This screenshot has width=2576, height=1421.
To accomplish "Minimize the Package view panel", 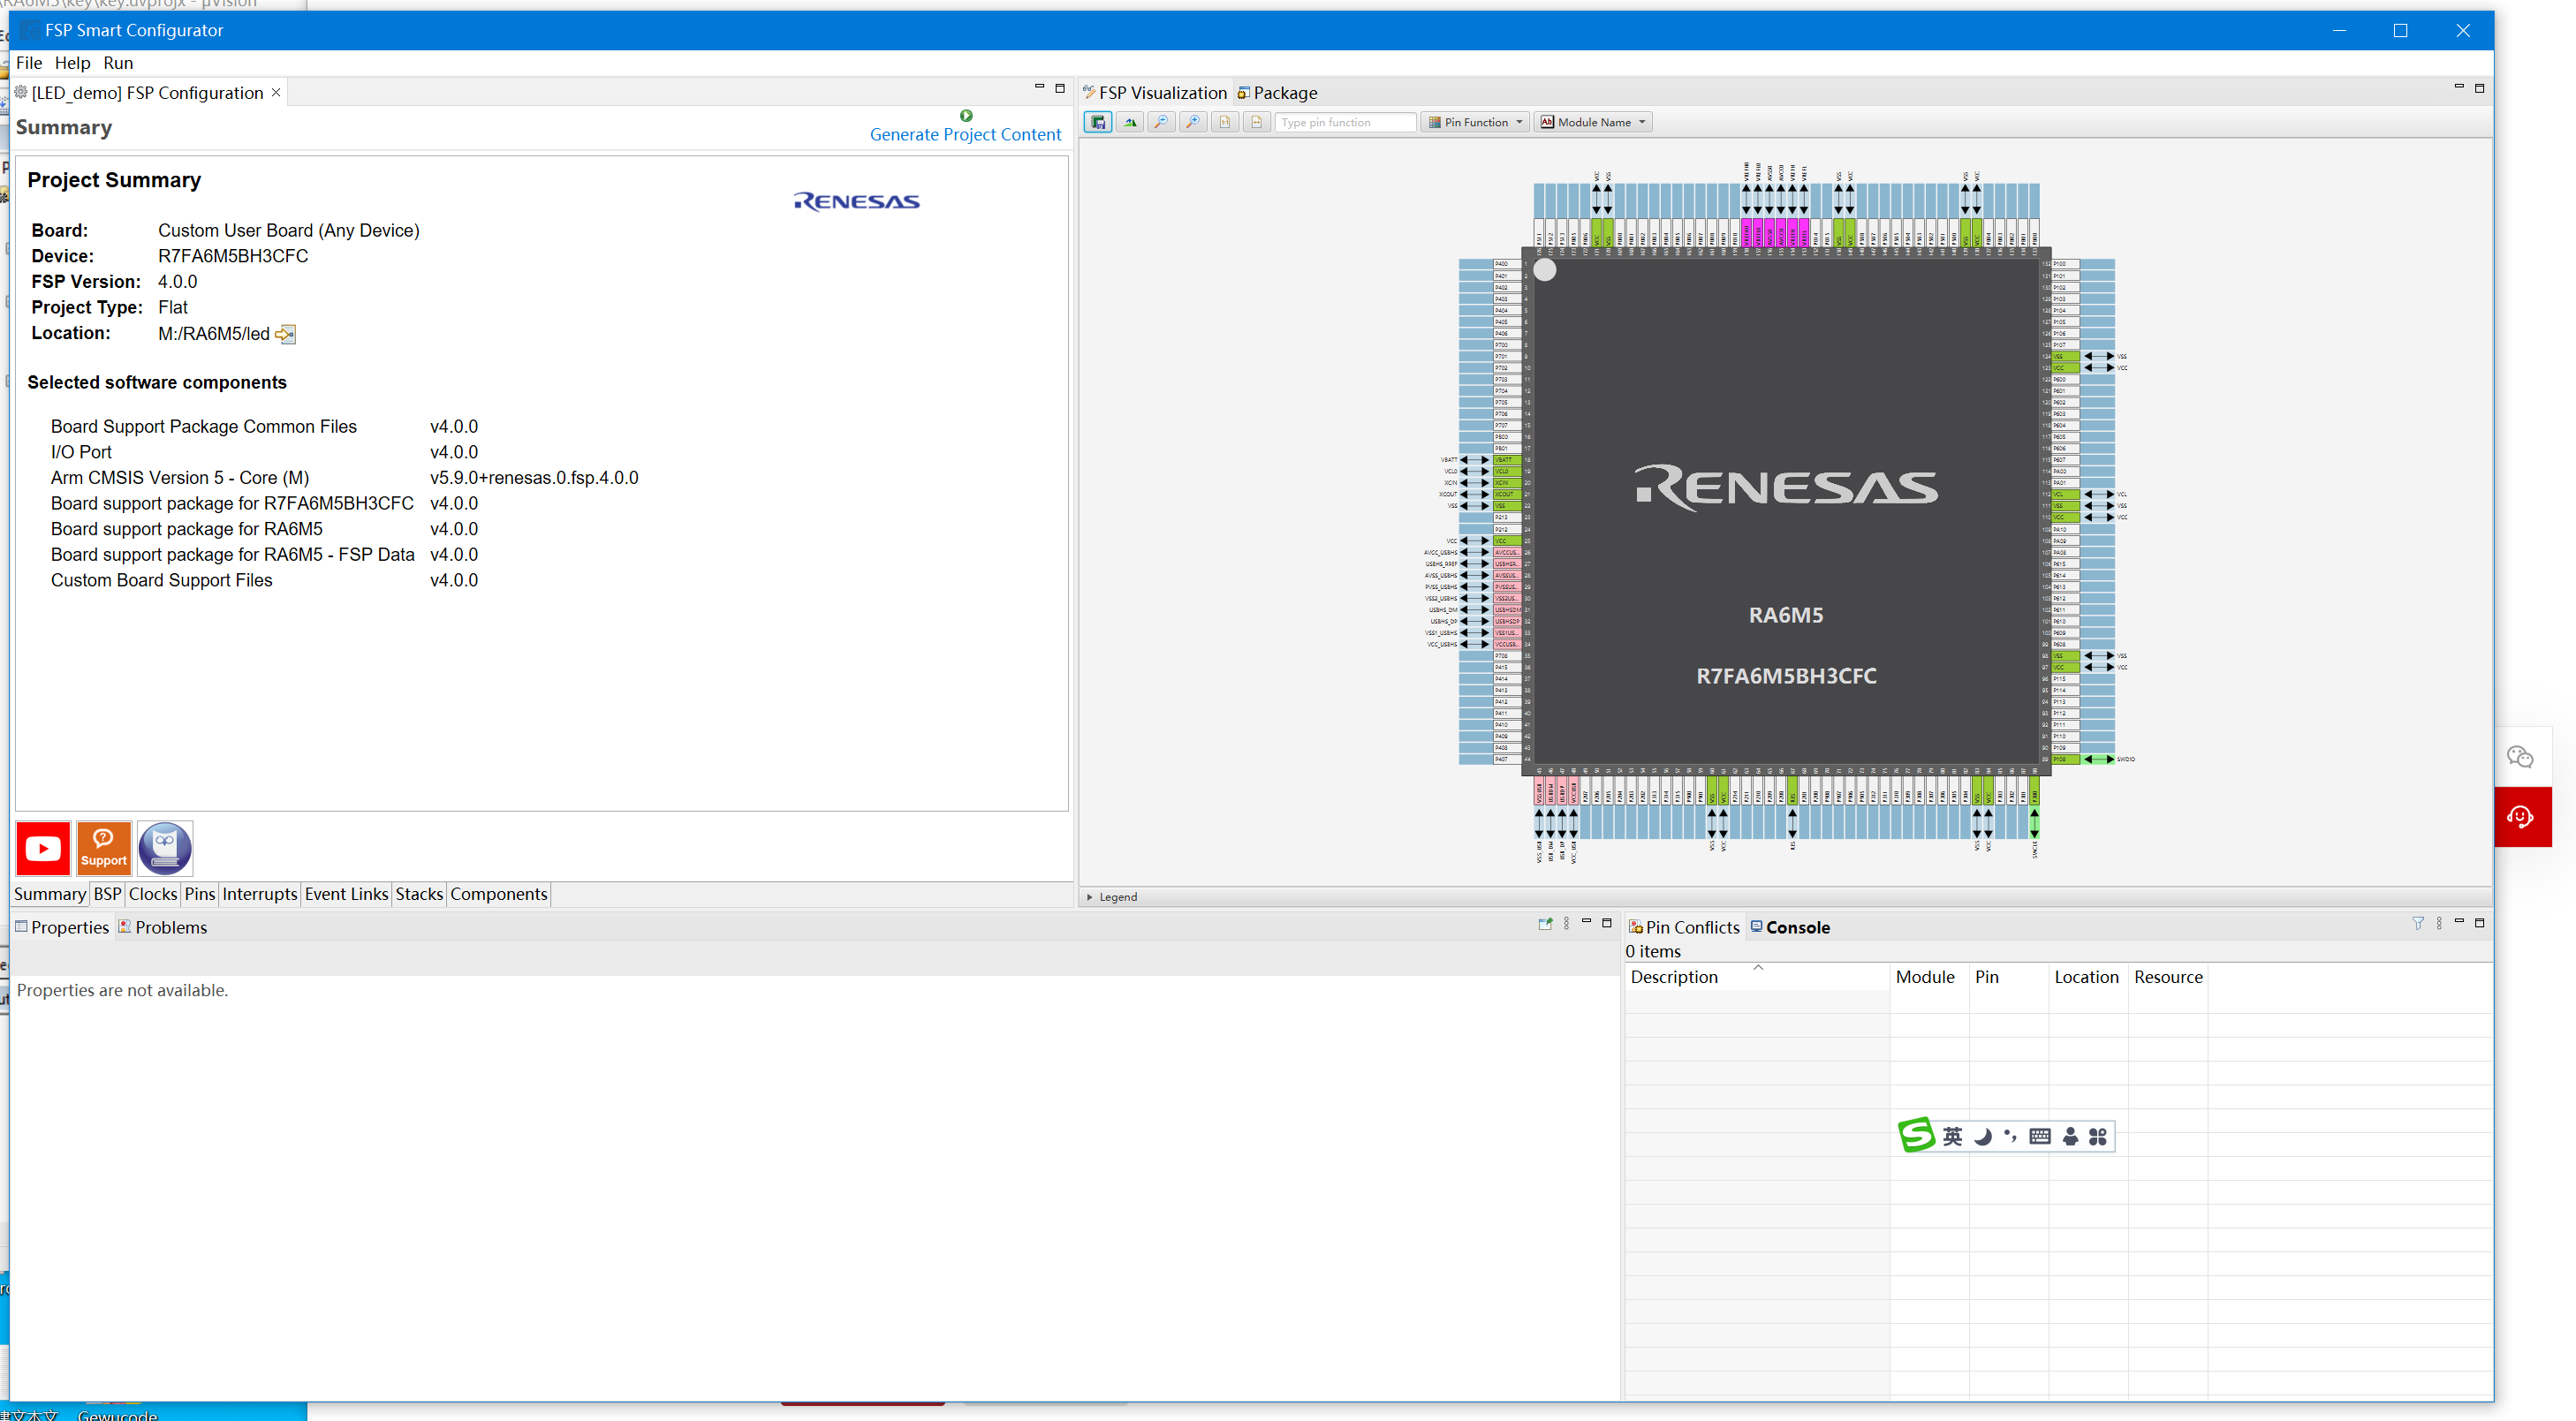I will (2459, 87).
